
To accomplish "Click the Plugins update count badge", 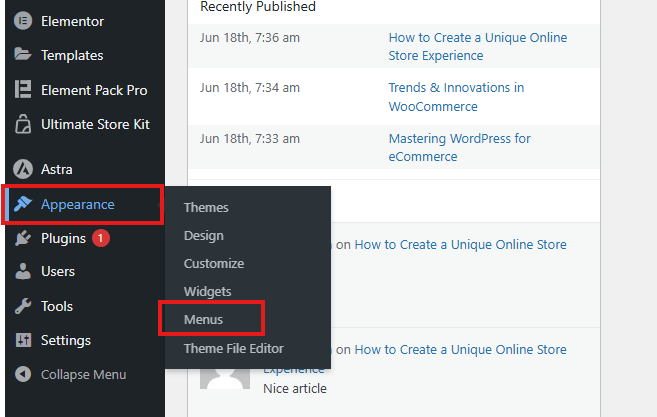I will tap(101, 239).
